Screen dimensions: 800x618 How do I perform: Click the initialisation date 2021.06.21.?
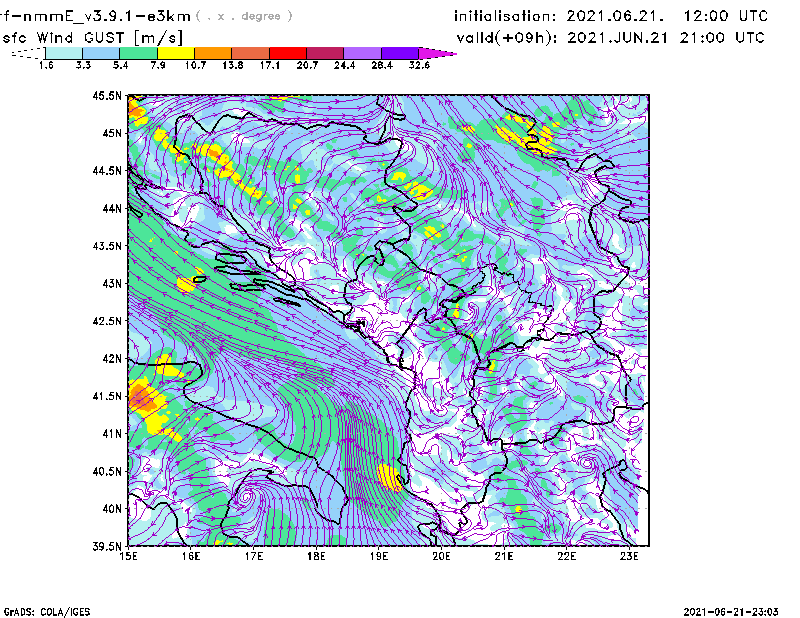615,16
